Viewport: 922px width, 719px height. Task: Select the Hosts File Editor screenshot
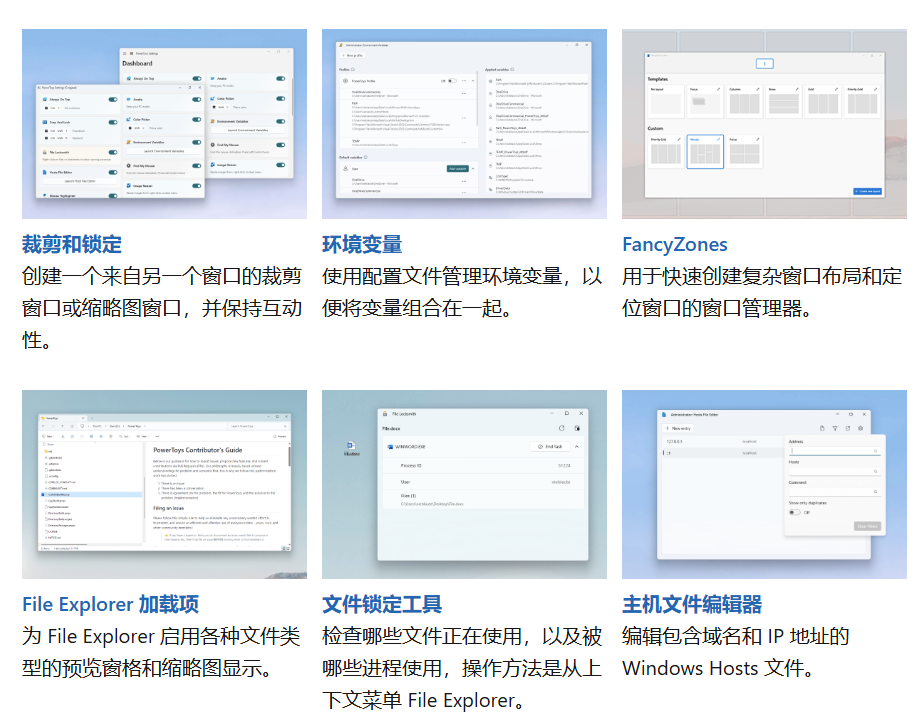click(x=764, y=484)
